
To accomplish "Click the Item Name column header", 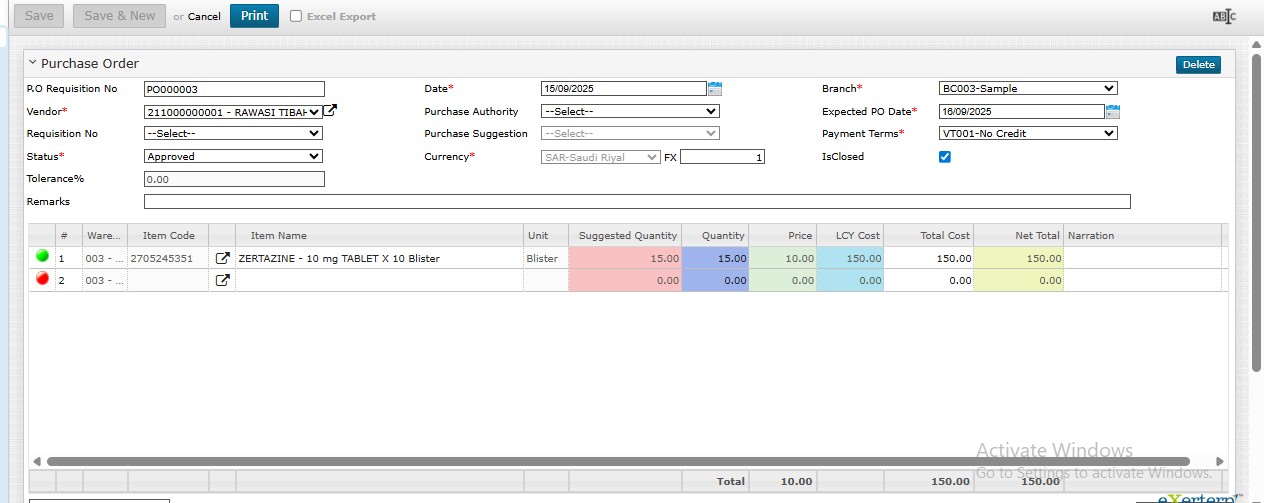I will click(x=278, y=236).
